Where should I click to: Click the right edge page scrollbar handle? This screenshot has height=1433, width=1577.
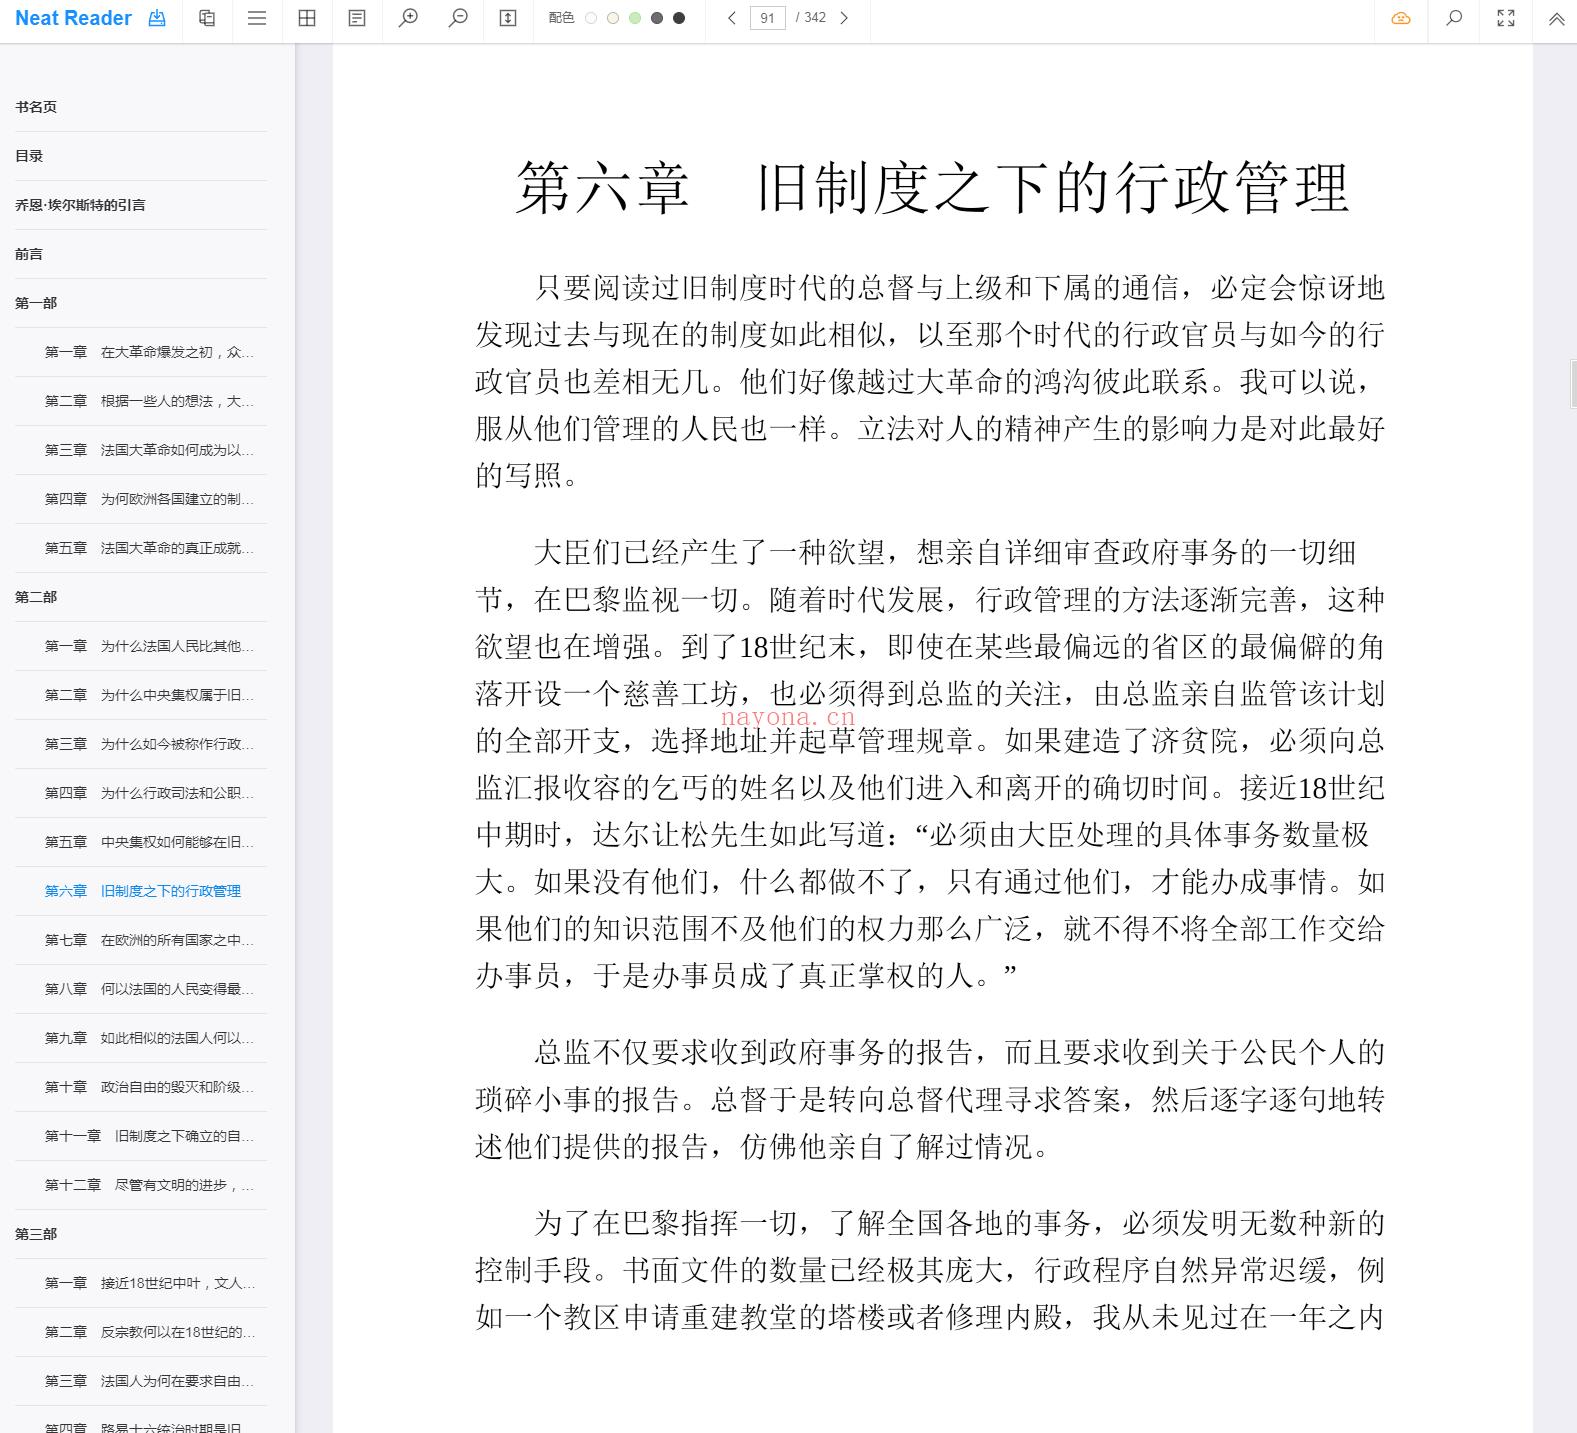coord(1573,384)
